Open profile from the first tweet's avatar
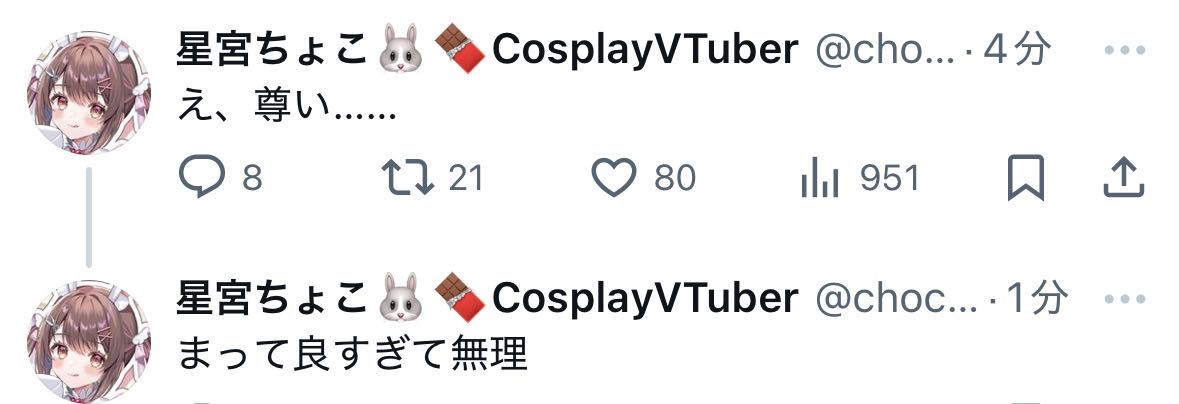The image size is (1179, 404). [x=89, y=93]
